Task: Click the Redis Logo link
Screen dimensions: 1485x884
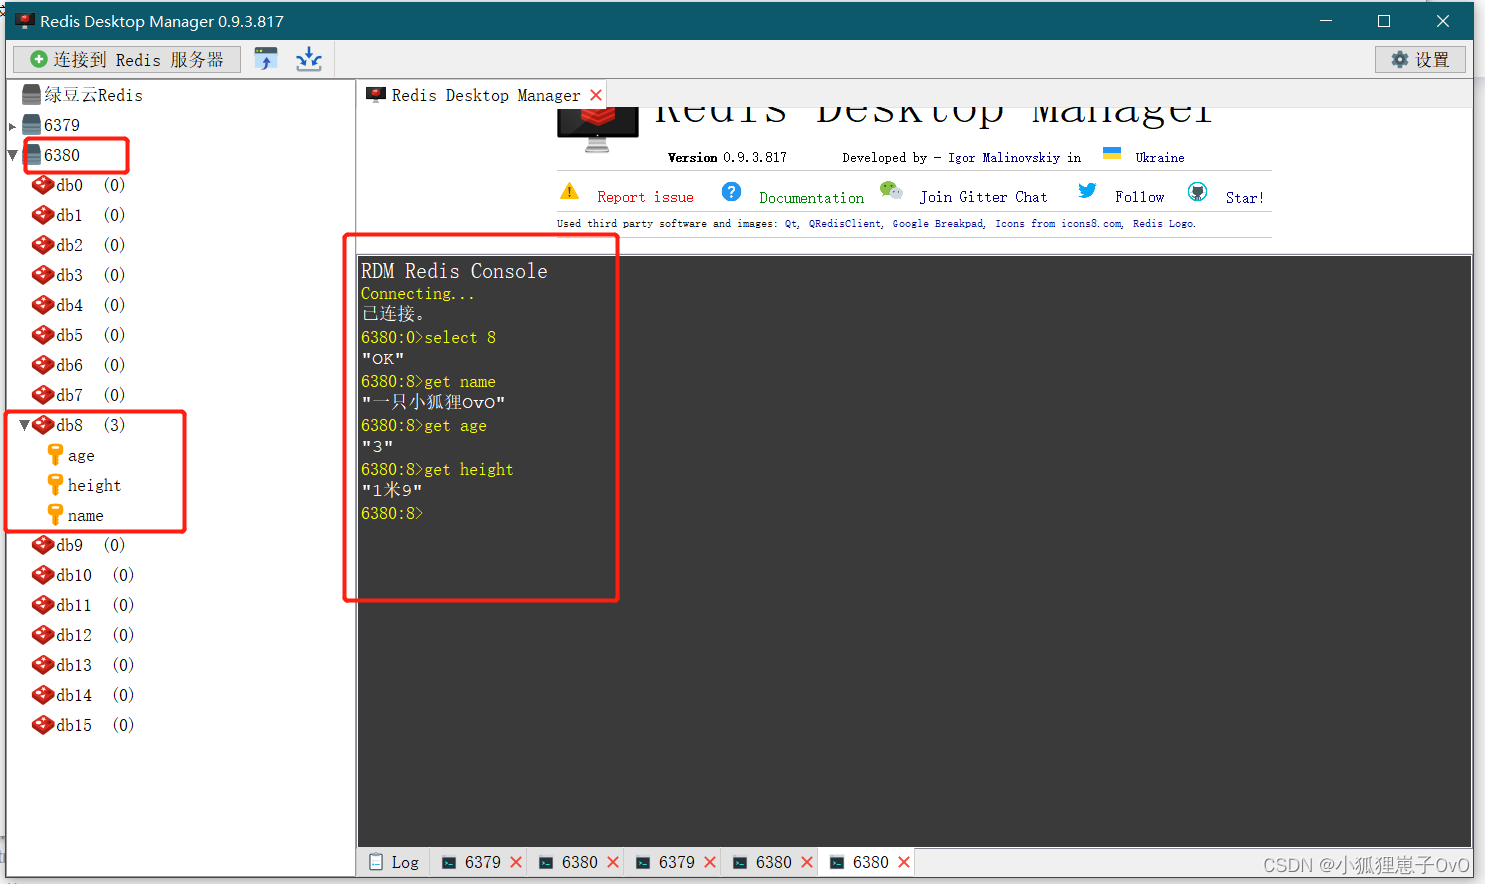Action: pos(1163,224)
